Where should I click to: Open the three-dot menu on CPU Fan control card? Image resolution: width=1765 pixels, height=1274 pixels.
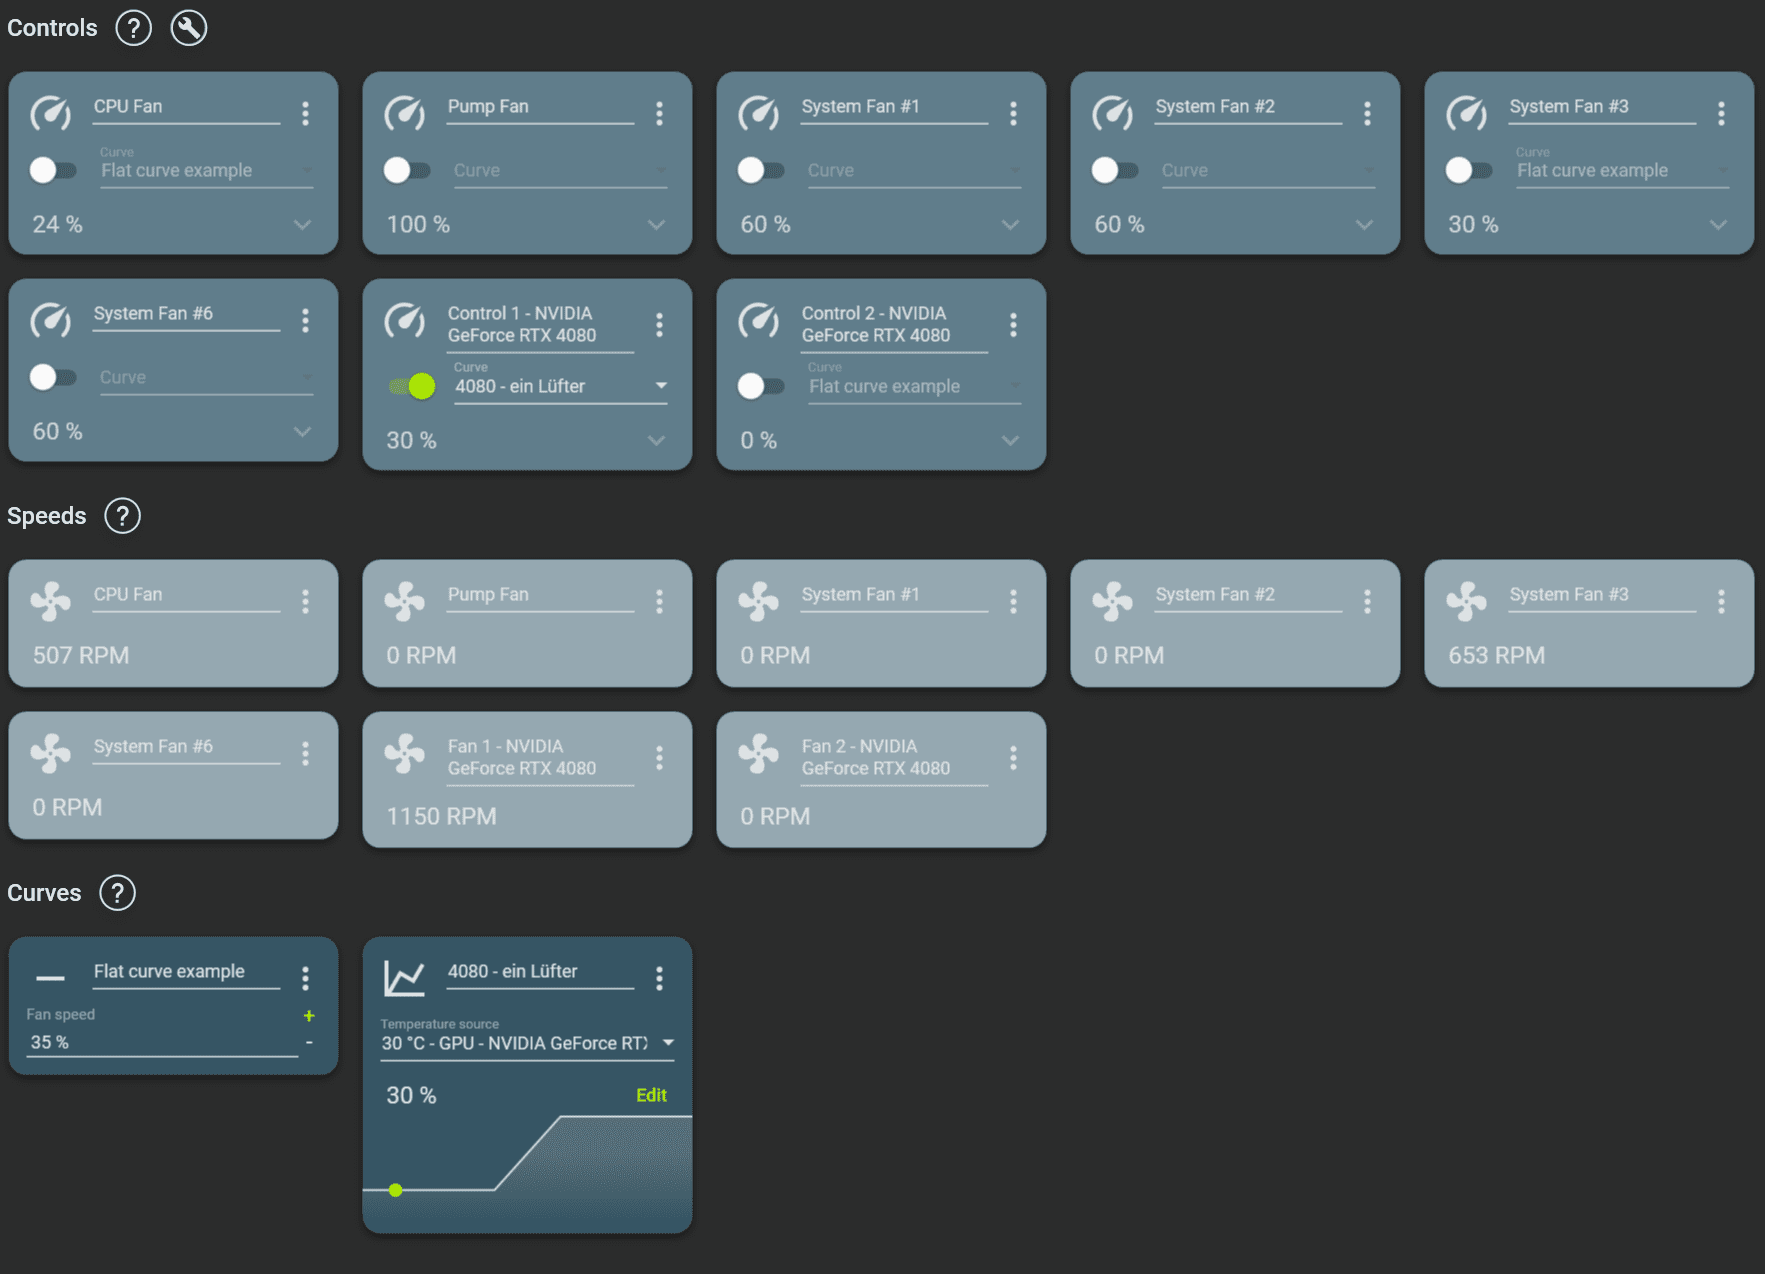305,113
